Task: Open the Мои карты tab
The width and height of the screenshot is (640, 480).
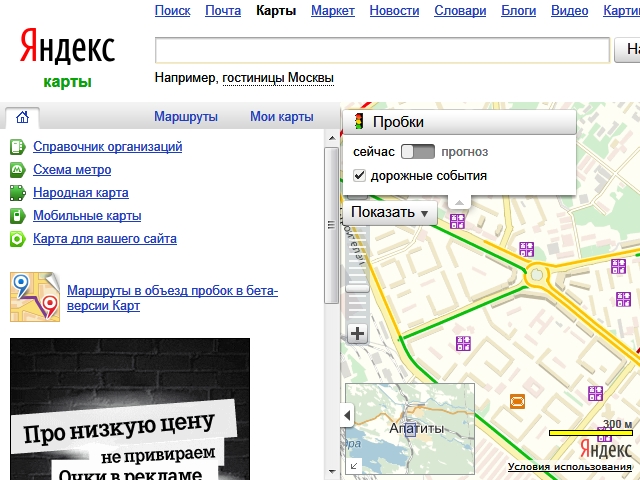Action: [282, 117]
